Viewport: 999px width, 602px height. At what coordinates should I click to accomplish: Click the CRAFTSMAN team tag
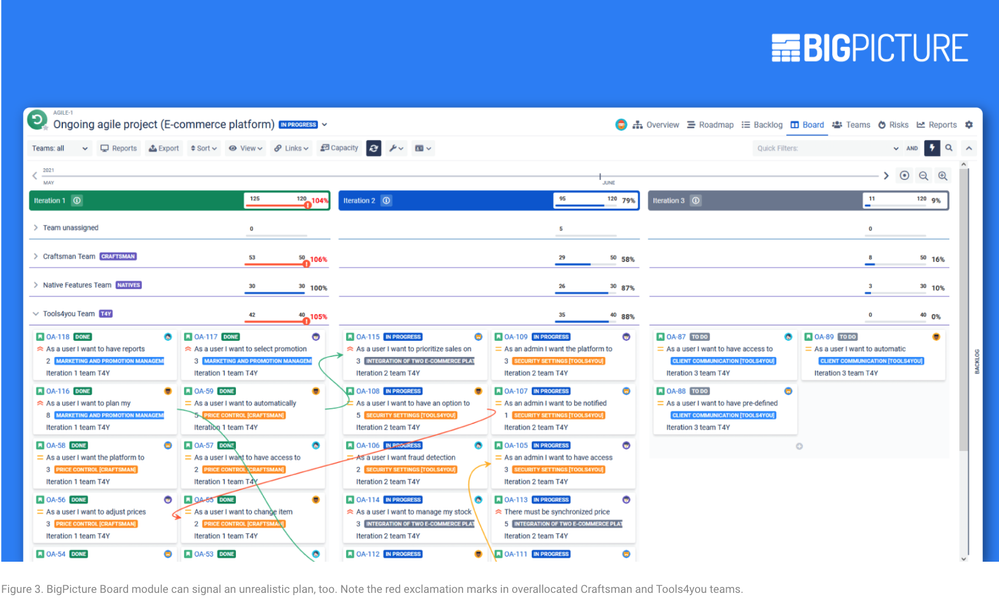coord(118,257)
